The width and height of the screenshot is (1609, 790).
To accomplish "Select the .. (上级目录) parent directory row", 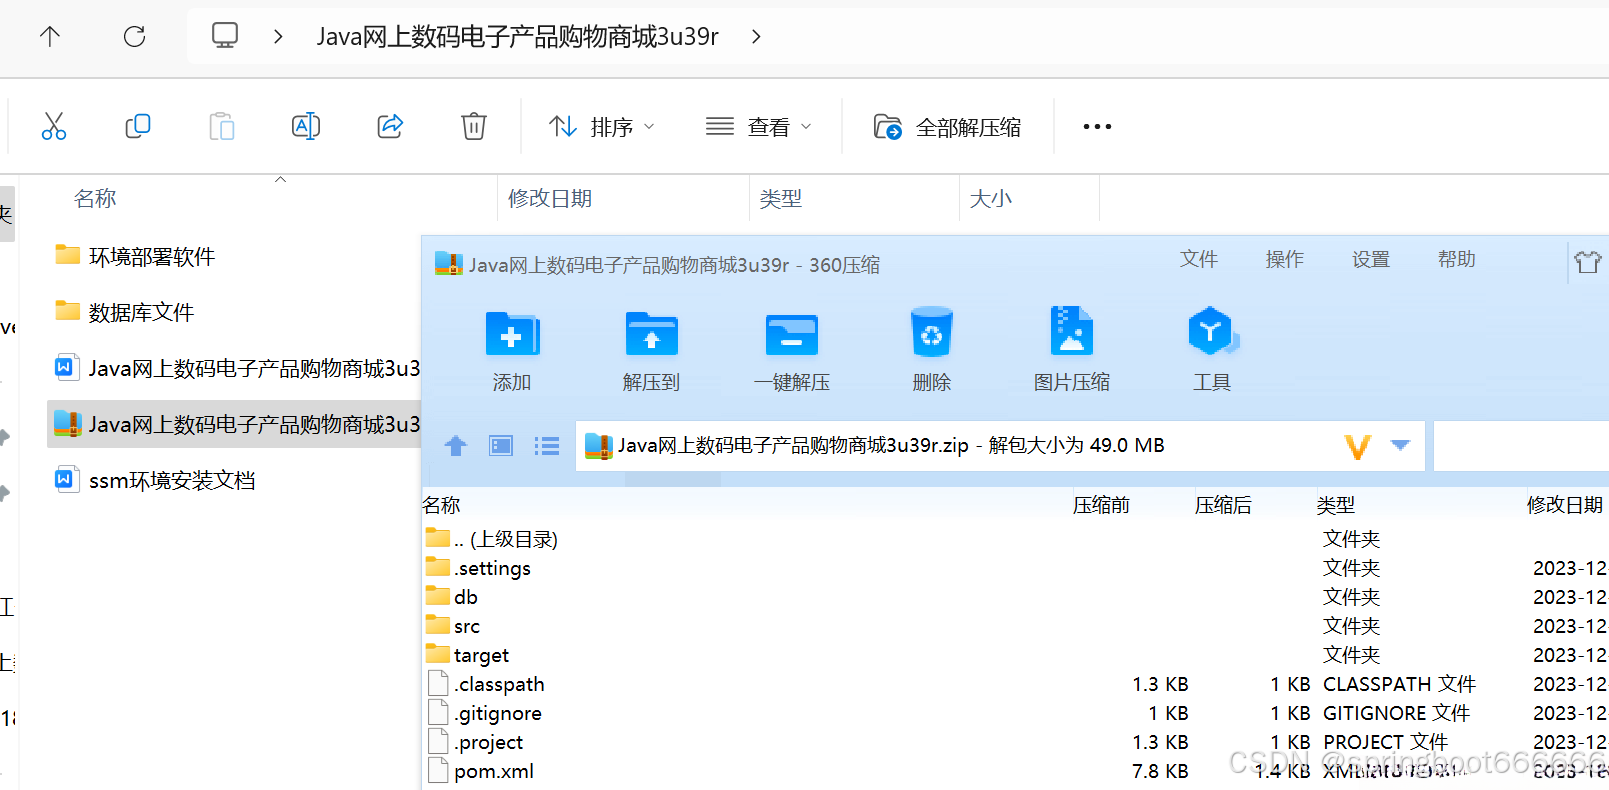I will (x=1015, y=539).
